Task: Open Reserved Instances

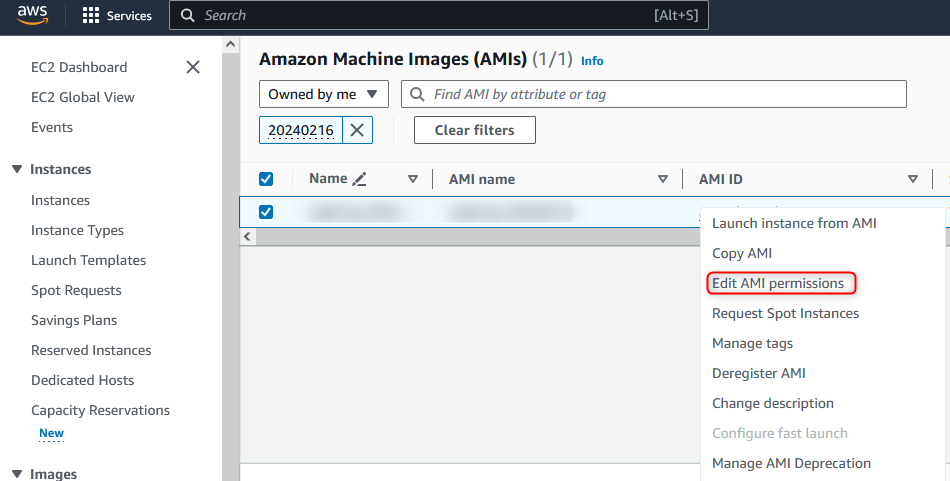Action: click(x=91, y=350)
